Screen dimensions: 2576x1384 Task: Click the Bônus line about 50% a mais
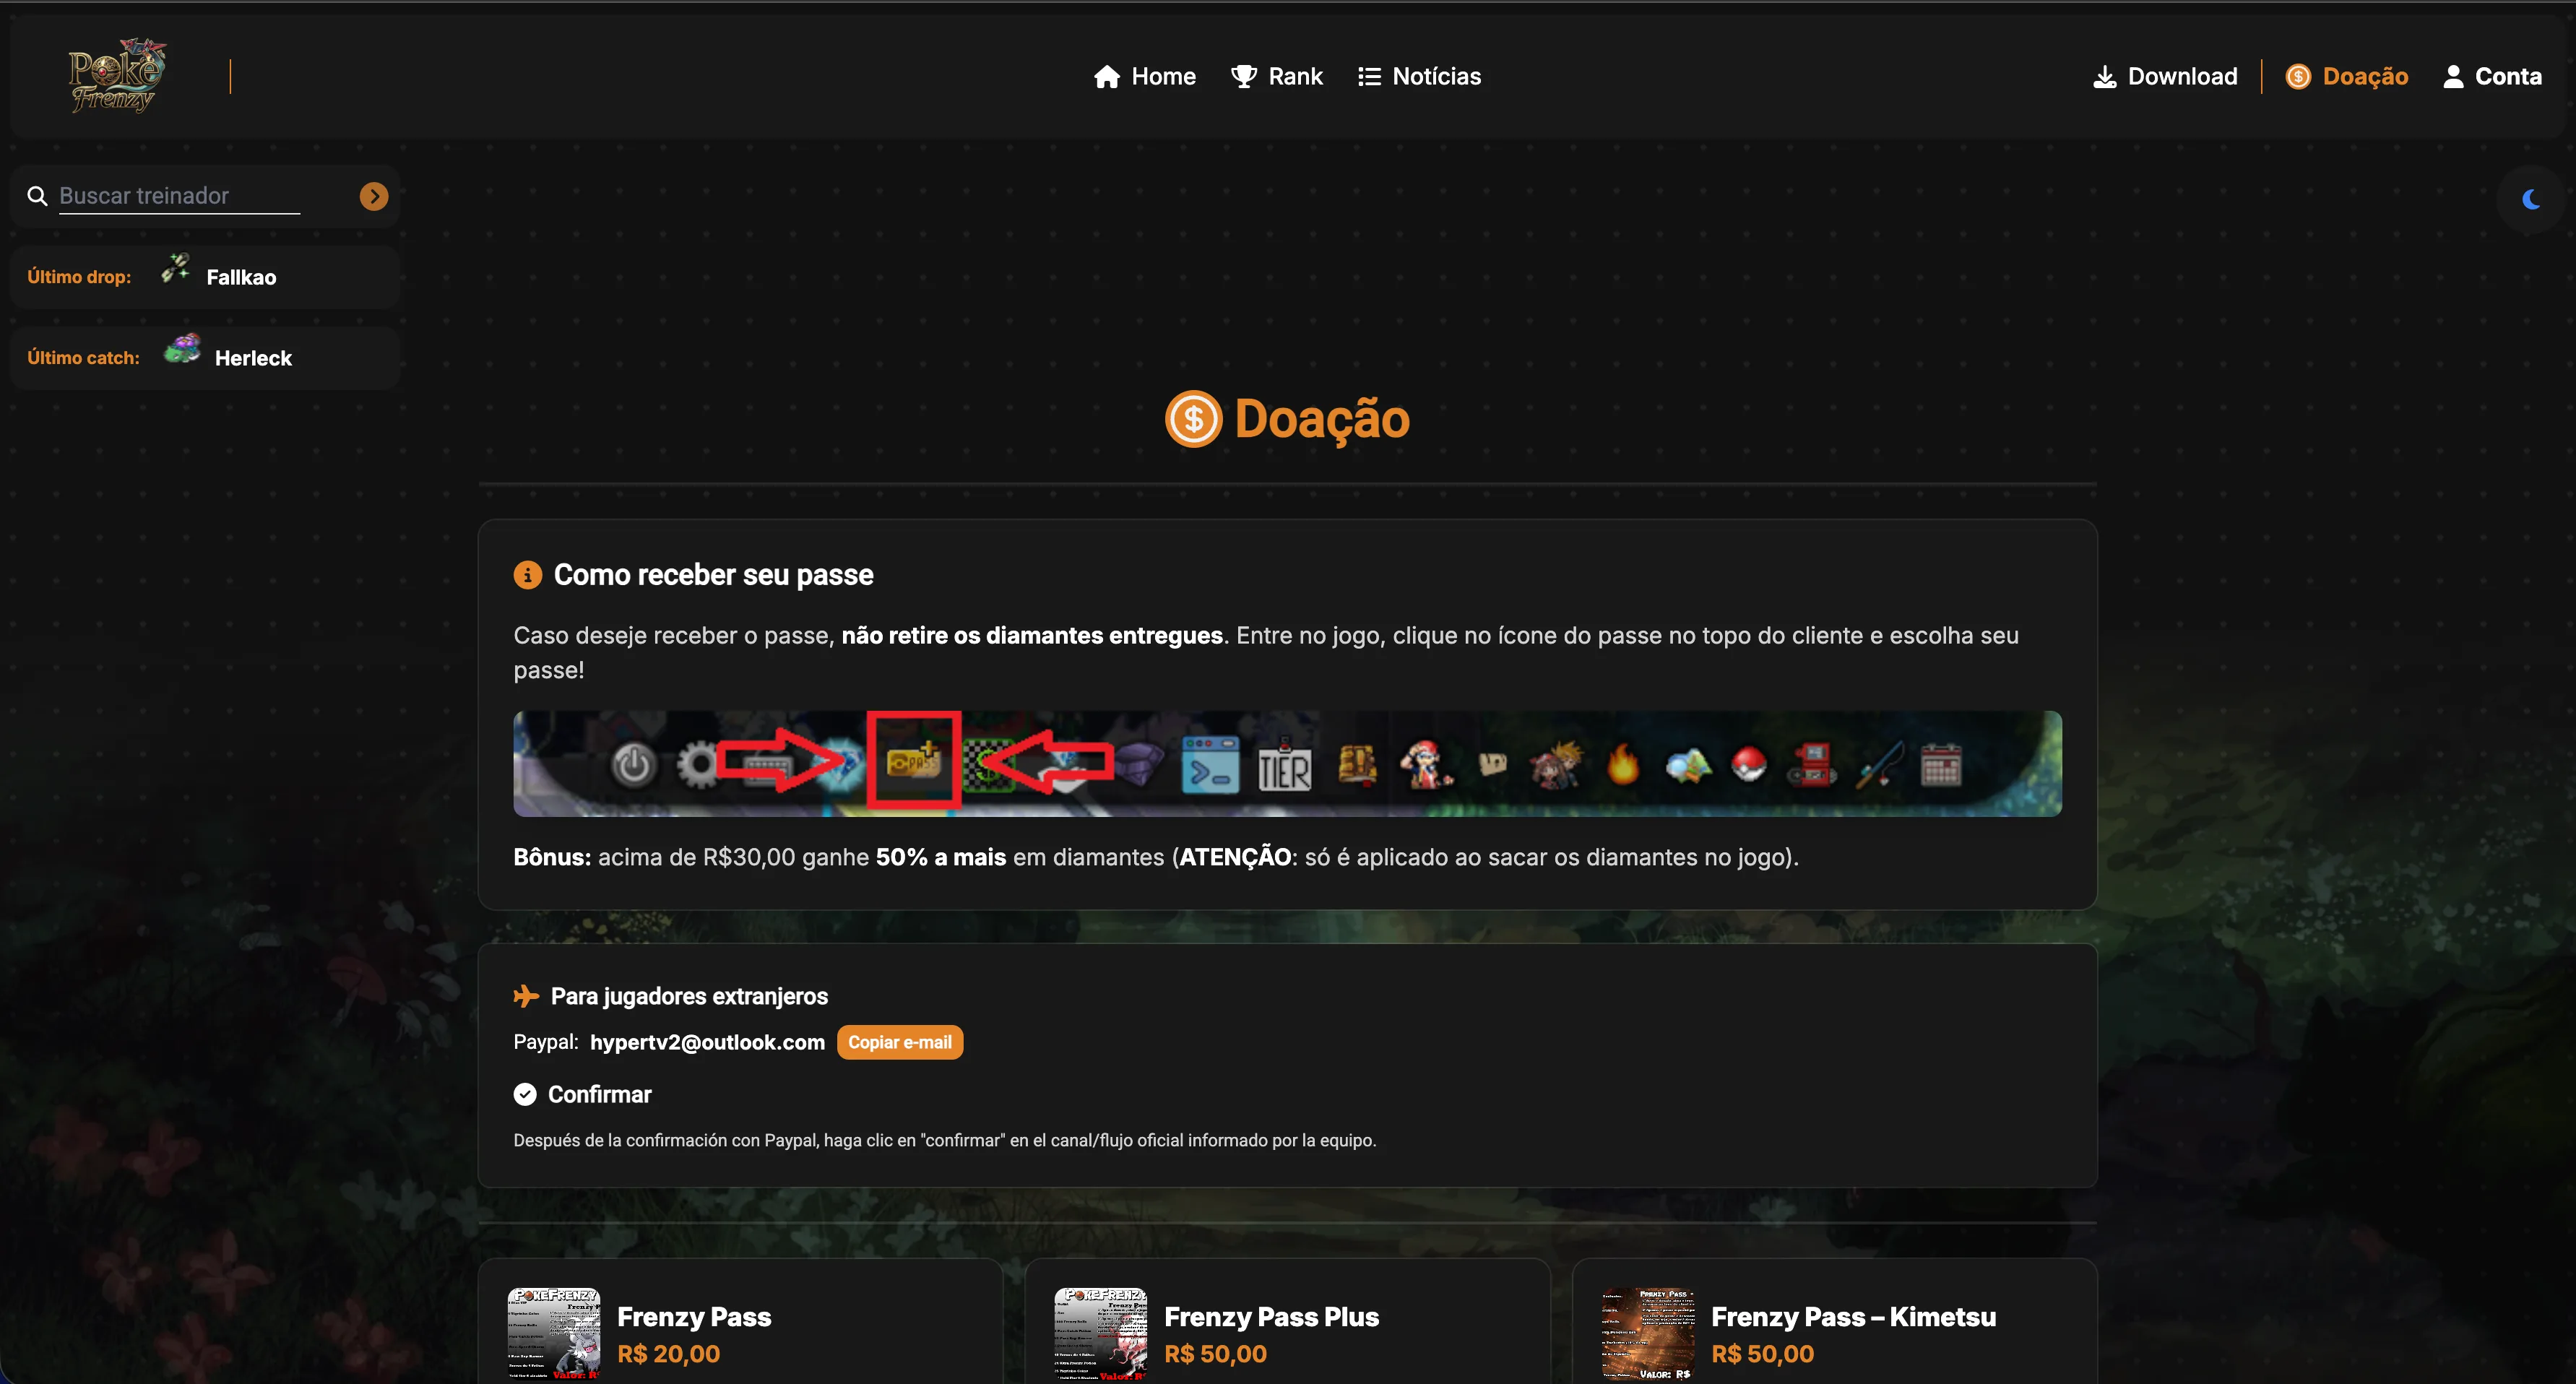tap(1155, 857)
